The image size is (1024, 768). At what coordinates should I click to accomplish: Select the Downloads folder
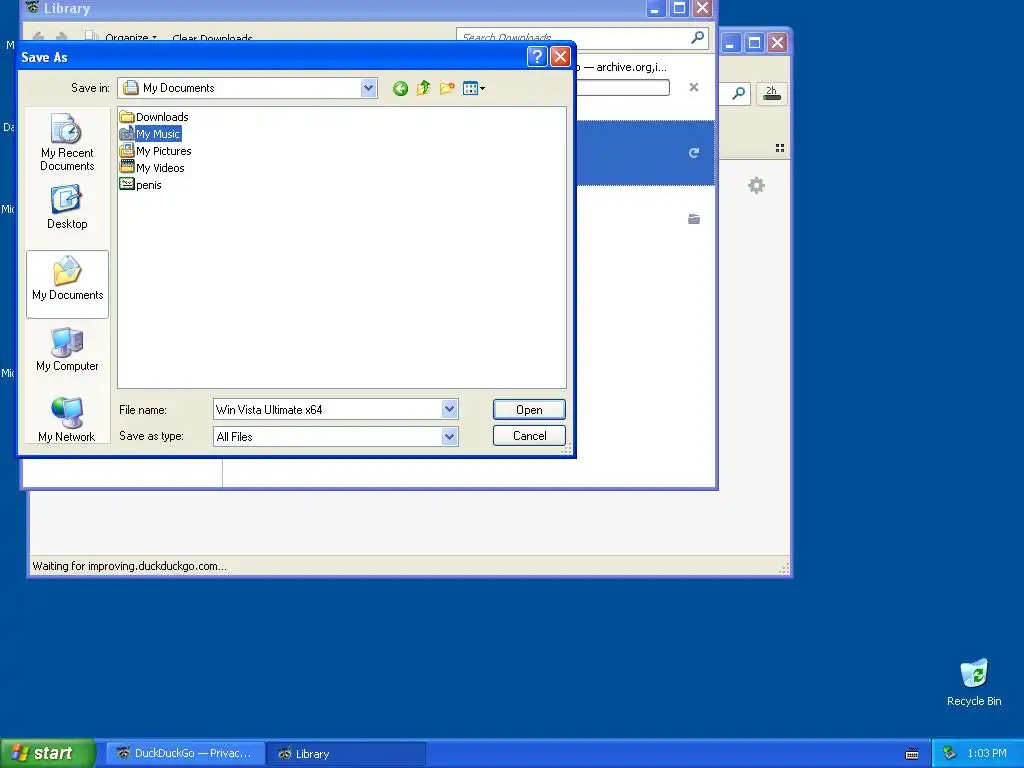point(154,117)
